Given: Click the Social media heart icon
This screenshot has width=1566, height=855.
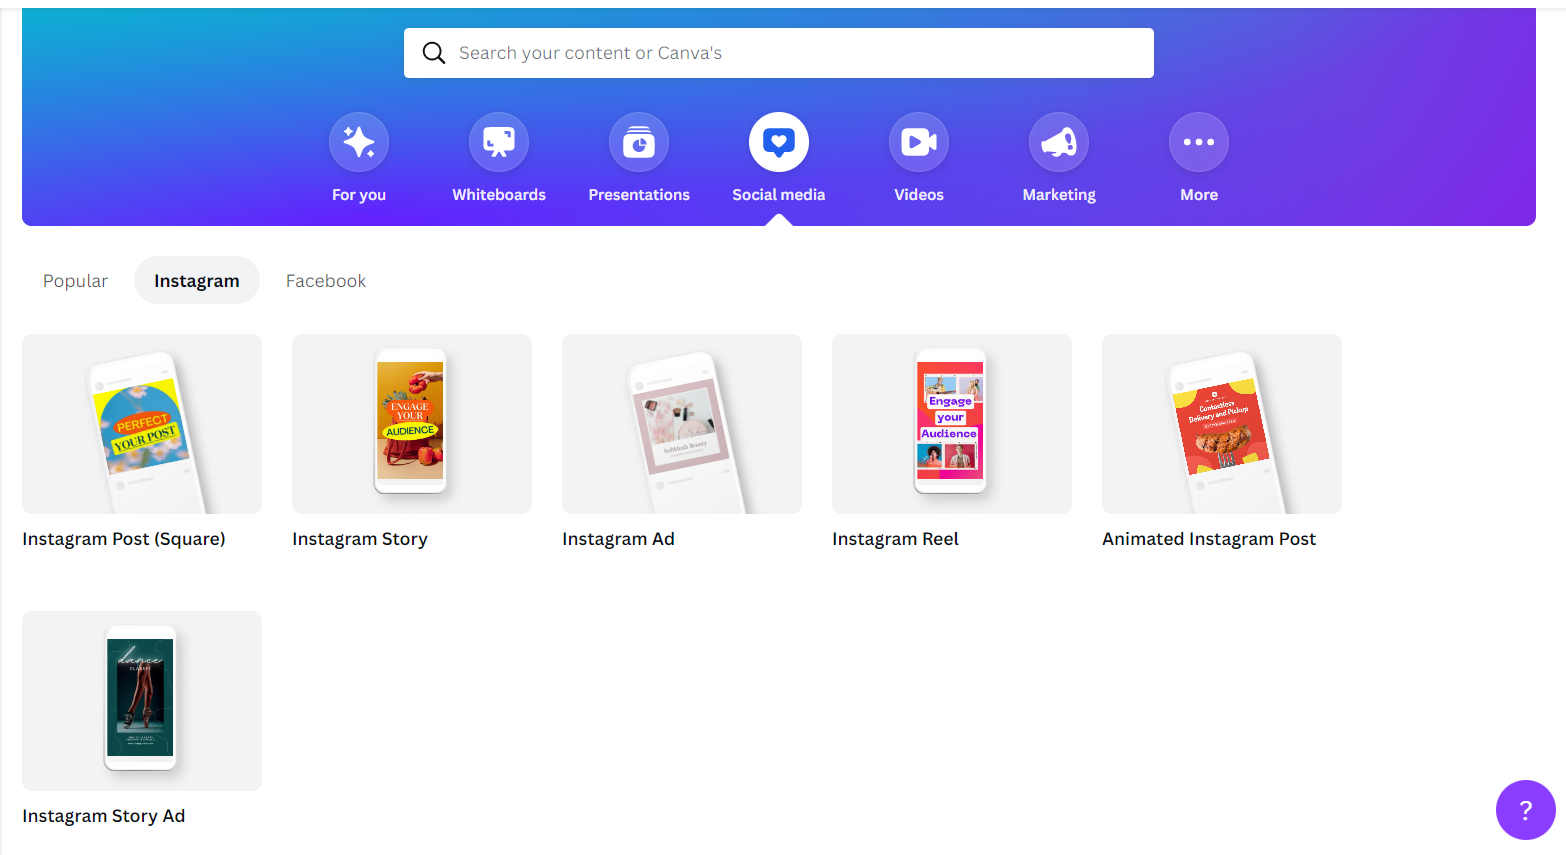Looking at the screenshot, I should click(x=779, y=142).
